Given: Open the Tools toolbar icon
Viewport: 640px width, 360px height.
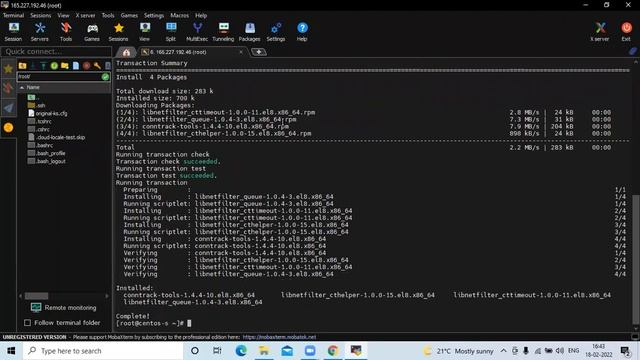Looking at the screenshot, I should click(x=66, y=32).
